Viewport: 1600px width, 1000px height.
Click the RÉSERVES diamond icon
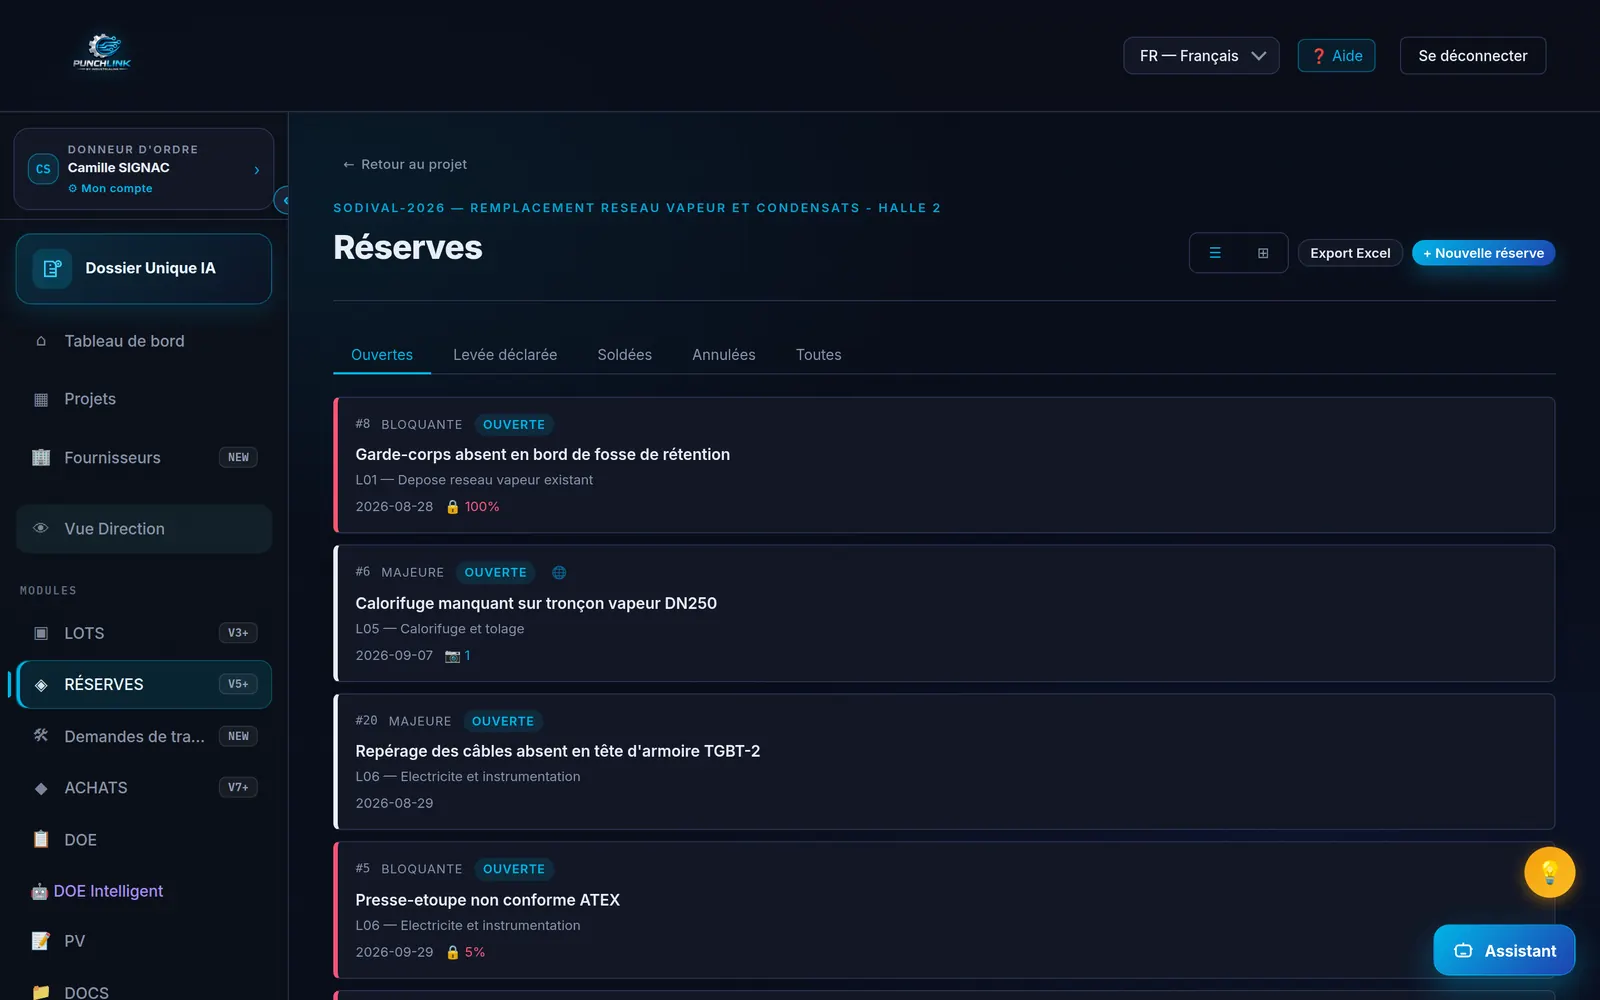pyautogui.click(x=41, y=684)
